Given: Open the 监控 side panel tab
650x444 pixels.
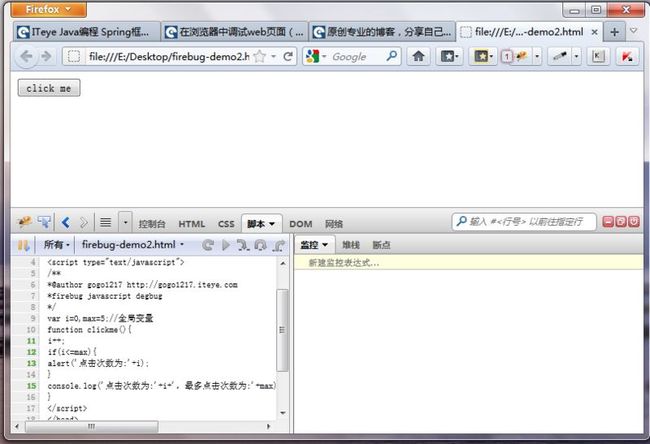Looking at the screenshot, I should pyautogui.click(x=314, y=245).
